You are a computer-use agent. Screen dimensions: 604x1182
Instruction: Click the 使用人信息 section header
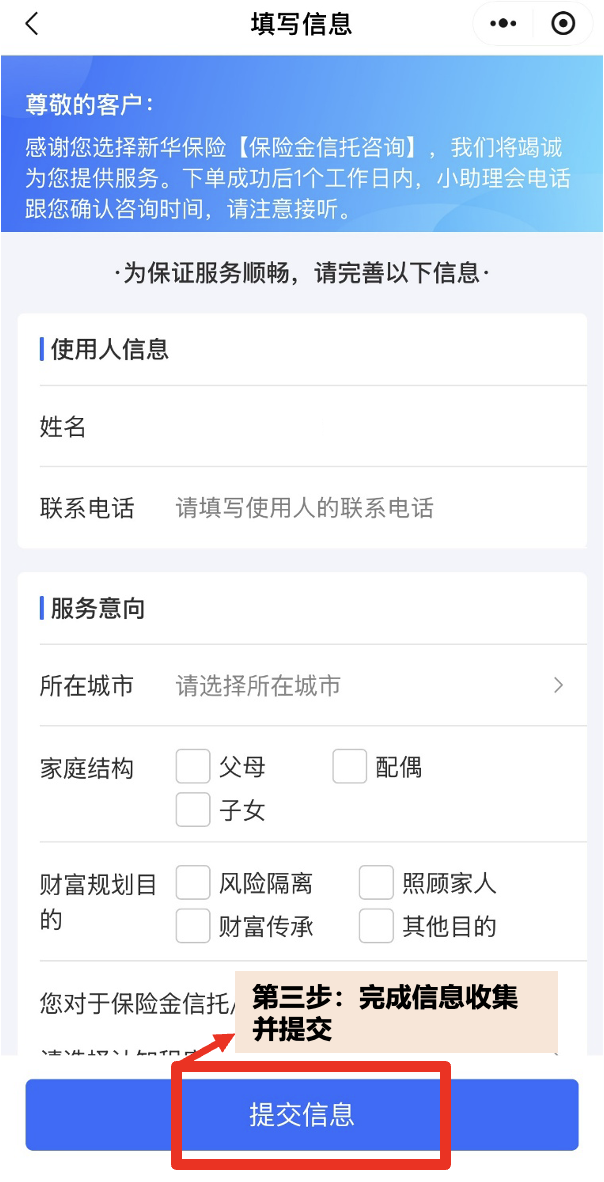point(110,349)
